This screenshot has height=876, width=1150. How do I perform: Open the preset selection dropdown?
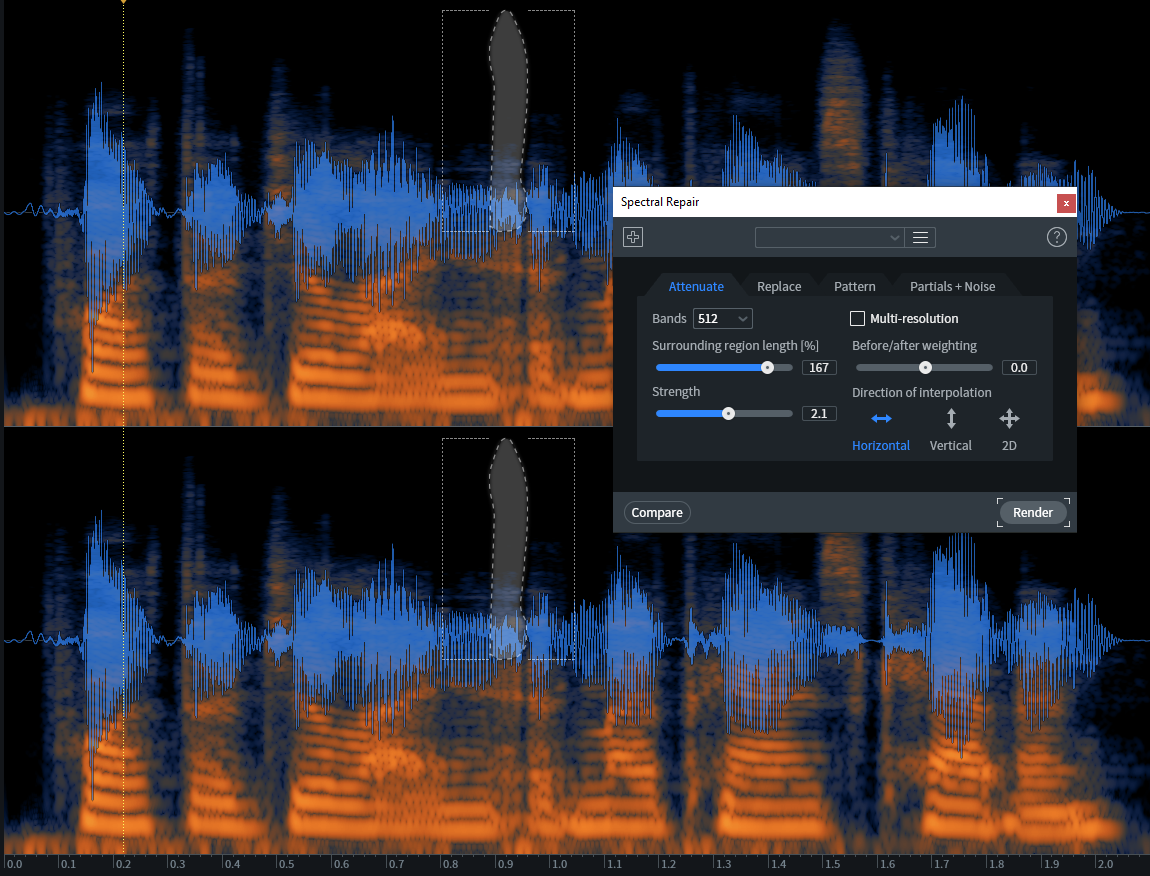(829, 238)
